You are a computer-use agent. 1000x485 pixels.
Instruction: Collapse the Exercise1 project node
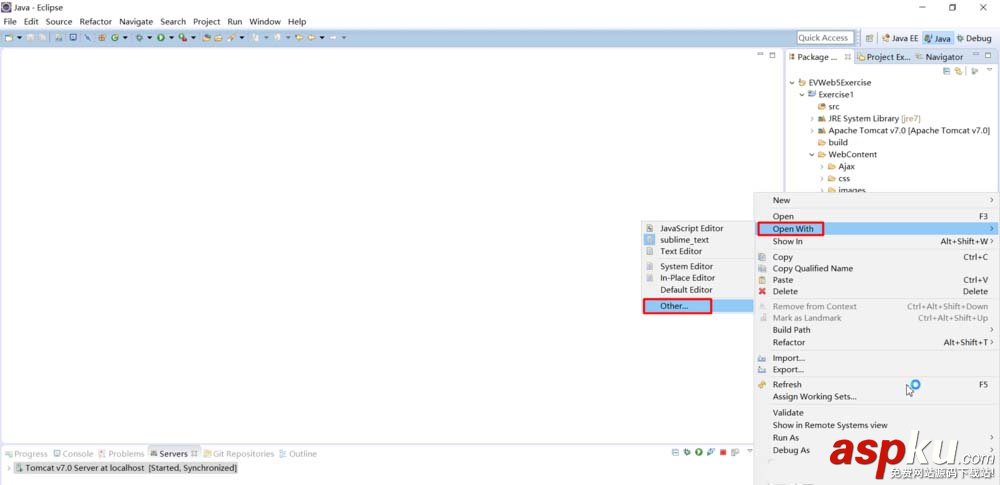pos(802,94)
